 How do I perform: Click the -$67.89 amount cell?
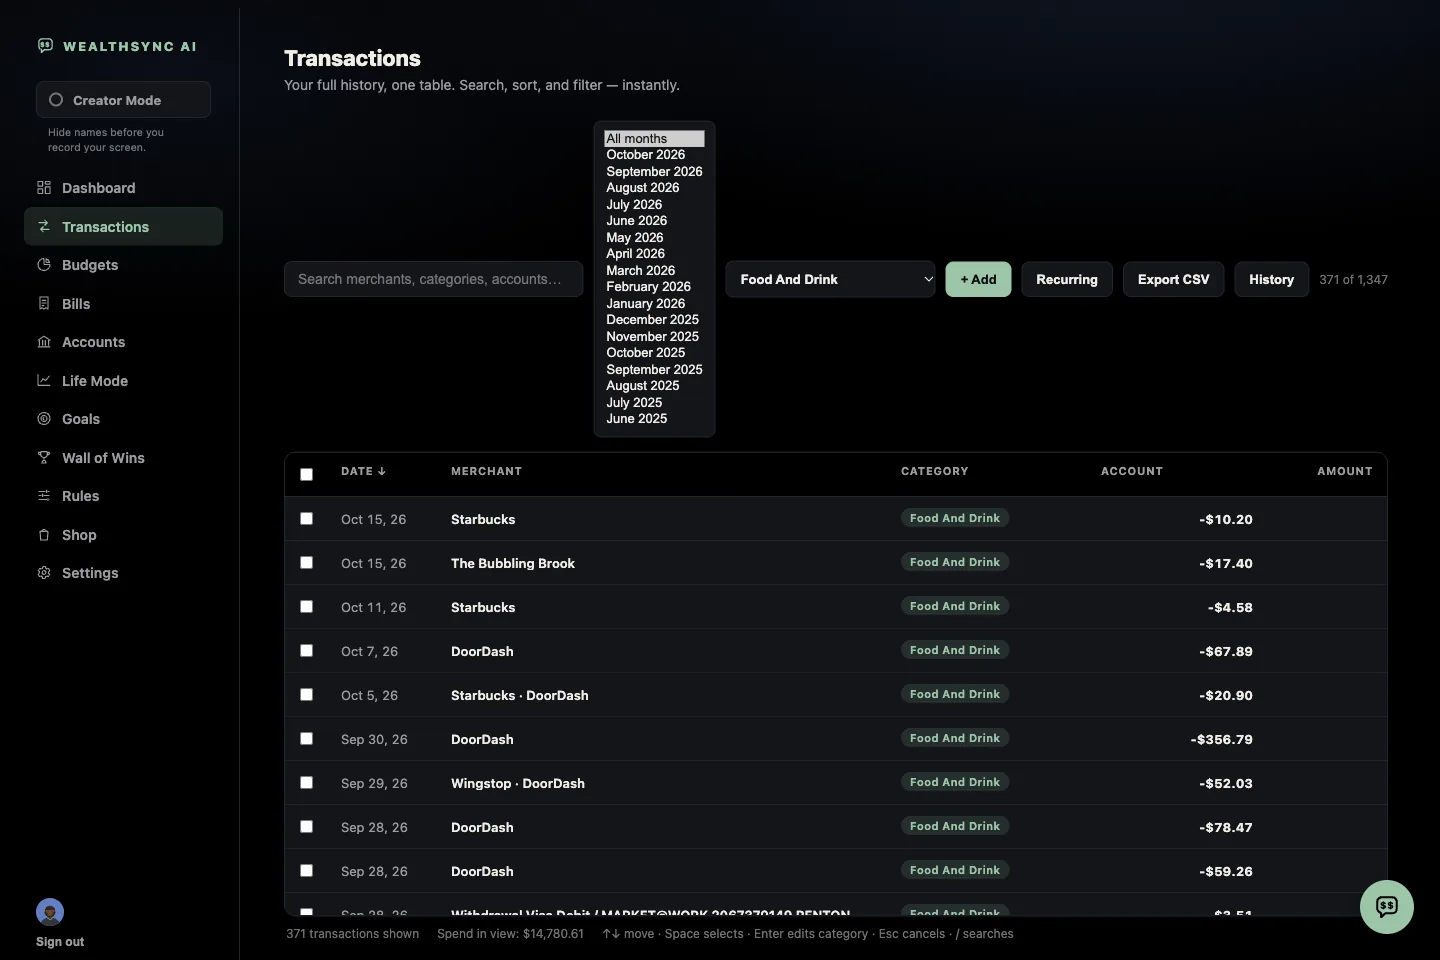[1226, 651]
